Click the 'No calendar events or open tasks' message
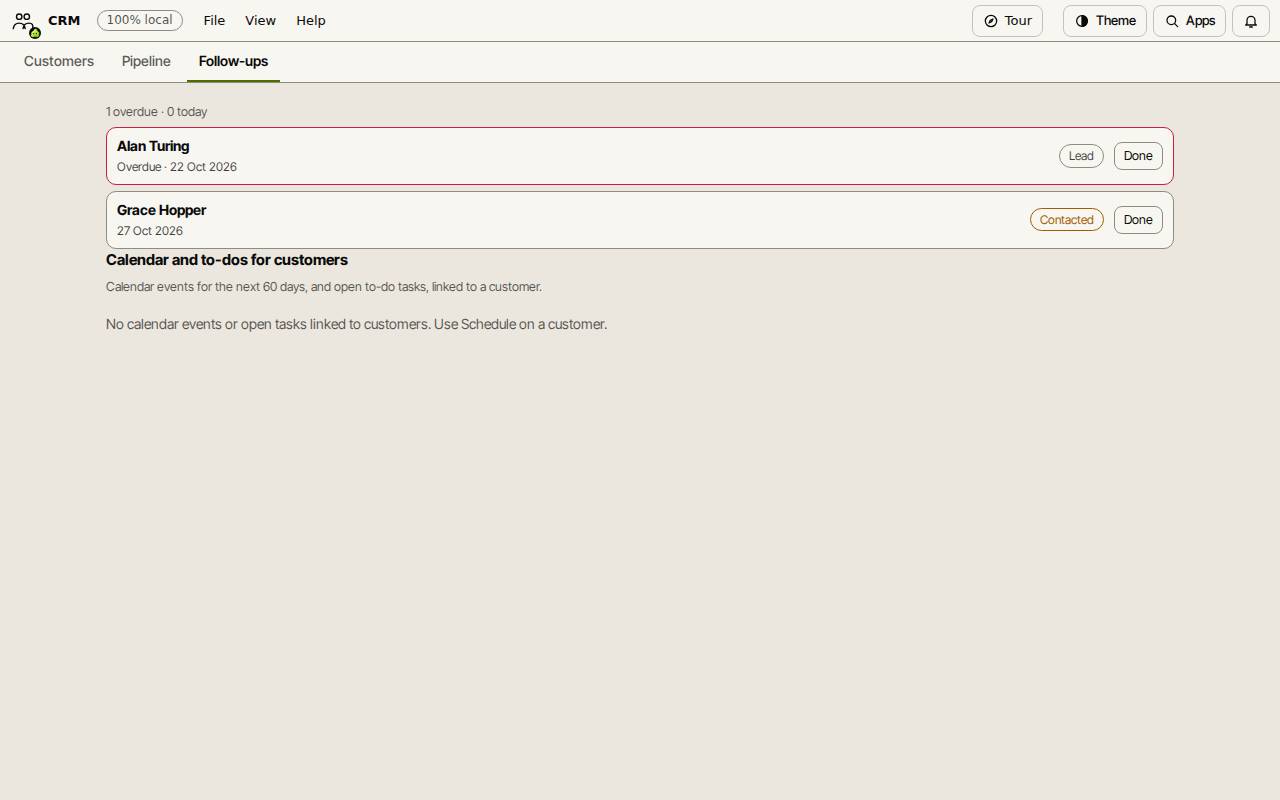The width and height of the screenshot is (1280, 800). point(356,324)
